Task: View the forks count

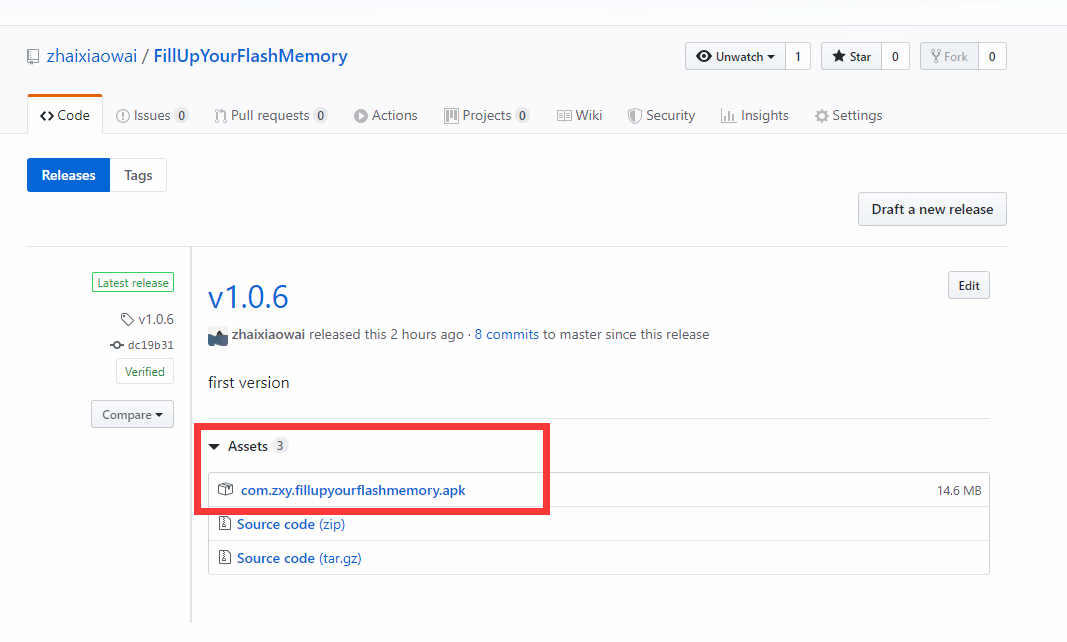Action: click(992, 57)
